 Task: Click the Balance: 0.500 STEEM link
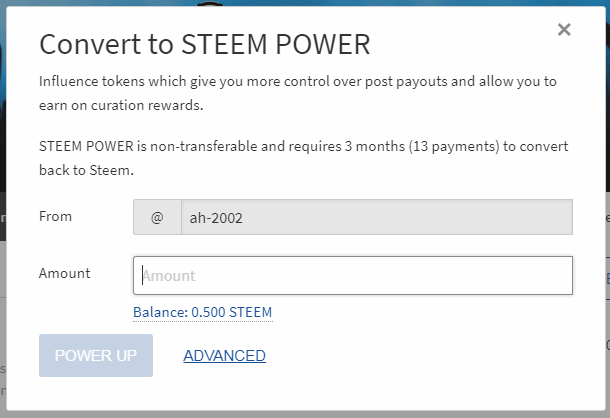pyautogui.click(x=202, y=313)
